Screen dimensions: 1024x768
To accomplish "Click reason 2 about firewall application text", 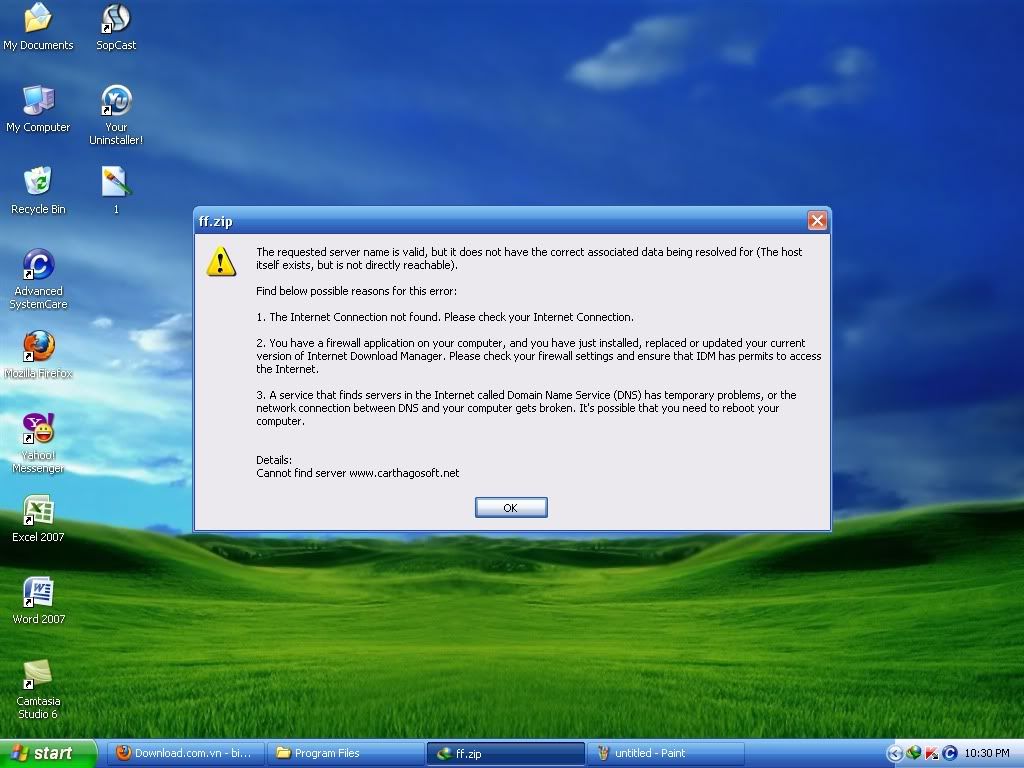I will click(539, 356).
